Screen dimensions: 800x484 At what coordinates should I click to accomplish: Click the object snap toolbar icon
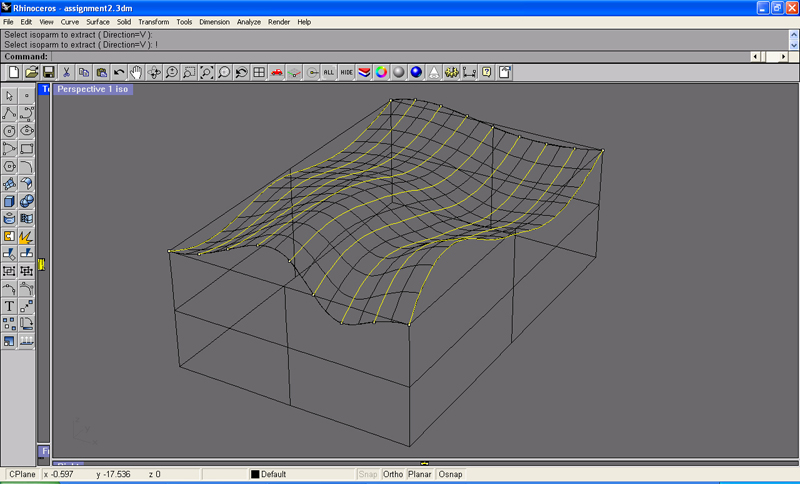tap(312, 72)
